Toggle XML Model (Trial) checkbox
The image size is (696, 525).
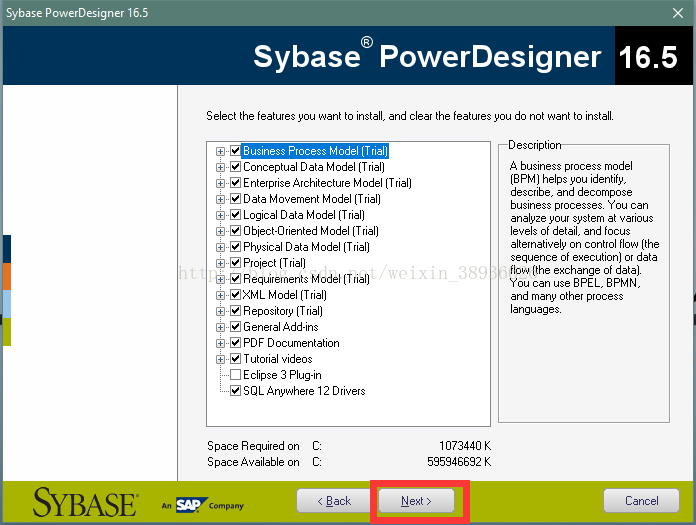point(236,295)
